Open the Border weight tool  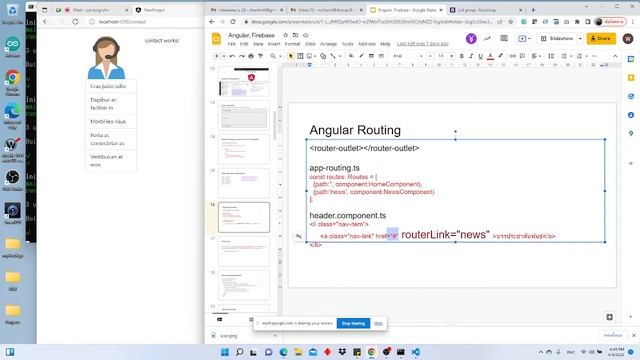371,56
